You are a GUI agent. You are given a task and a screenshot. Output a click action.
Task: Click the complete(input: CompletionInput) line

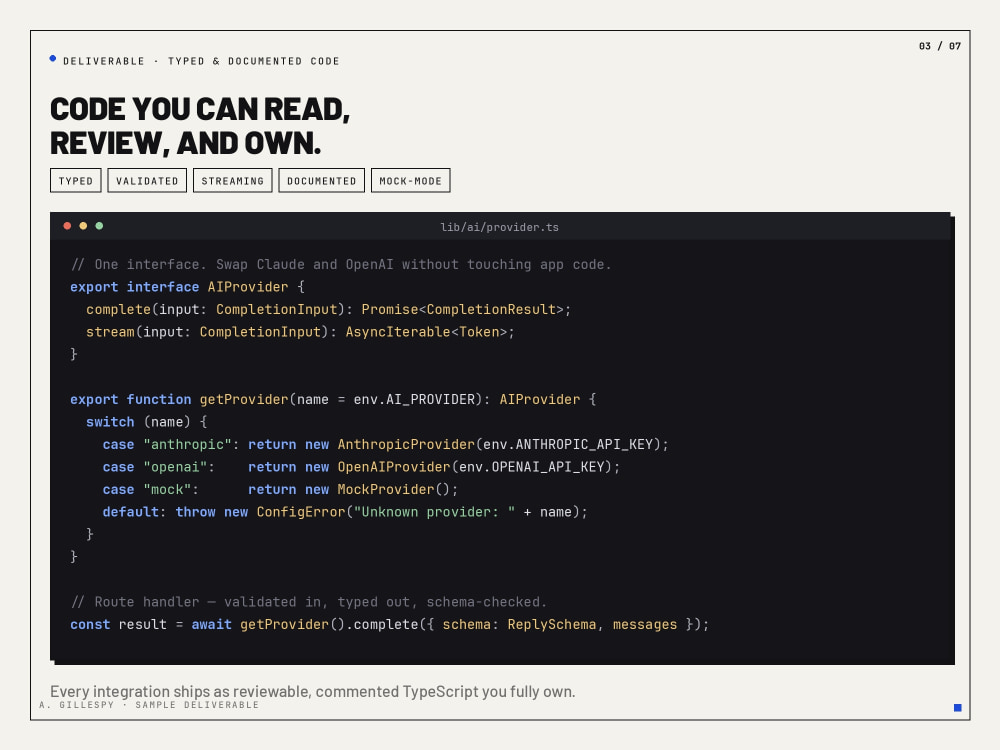click(x=328, y=309)
